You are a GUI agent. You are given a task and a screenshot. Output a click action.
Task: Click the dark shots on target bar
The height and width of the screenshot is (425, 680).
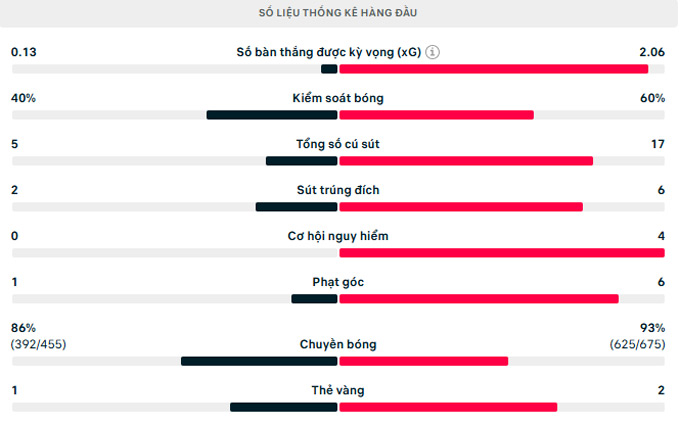(x=297, y=207)
